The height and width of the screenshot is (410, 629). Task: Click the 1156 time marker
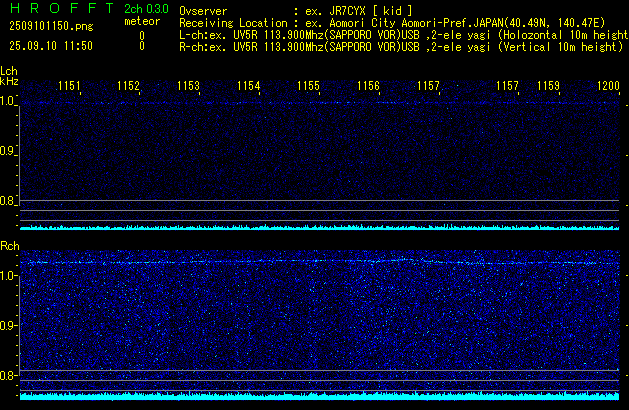click(368, 86)
